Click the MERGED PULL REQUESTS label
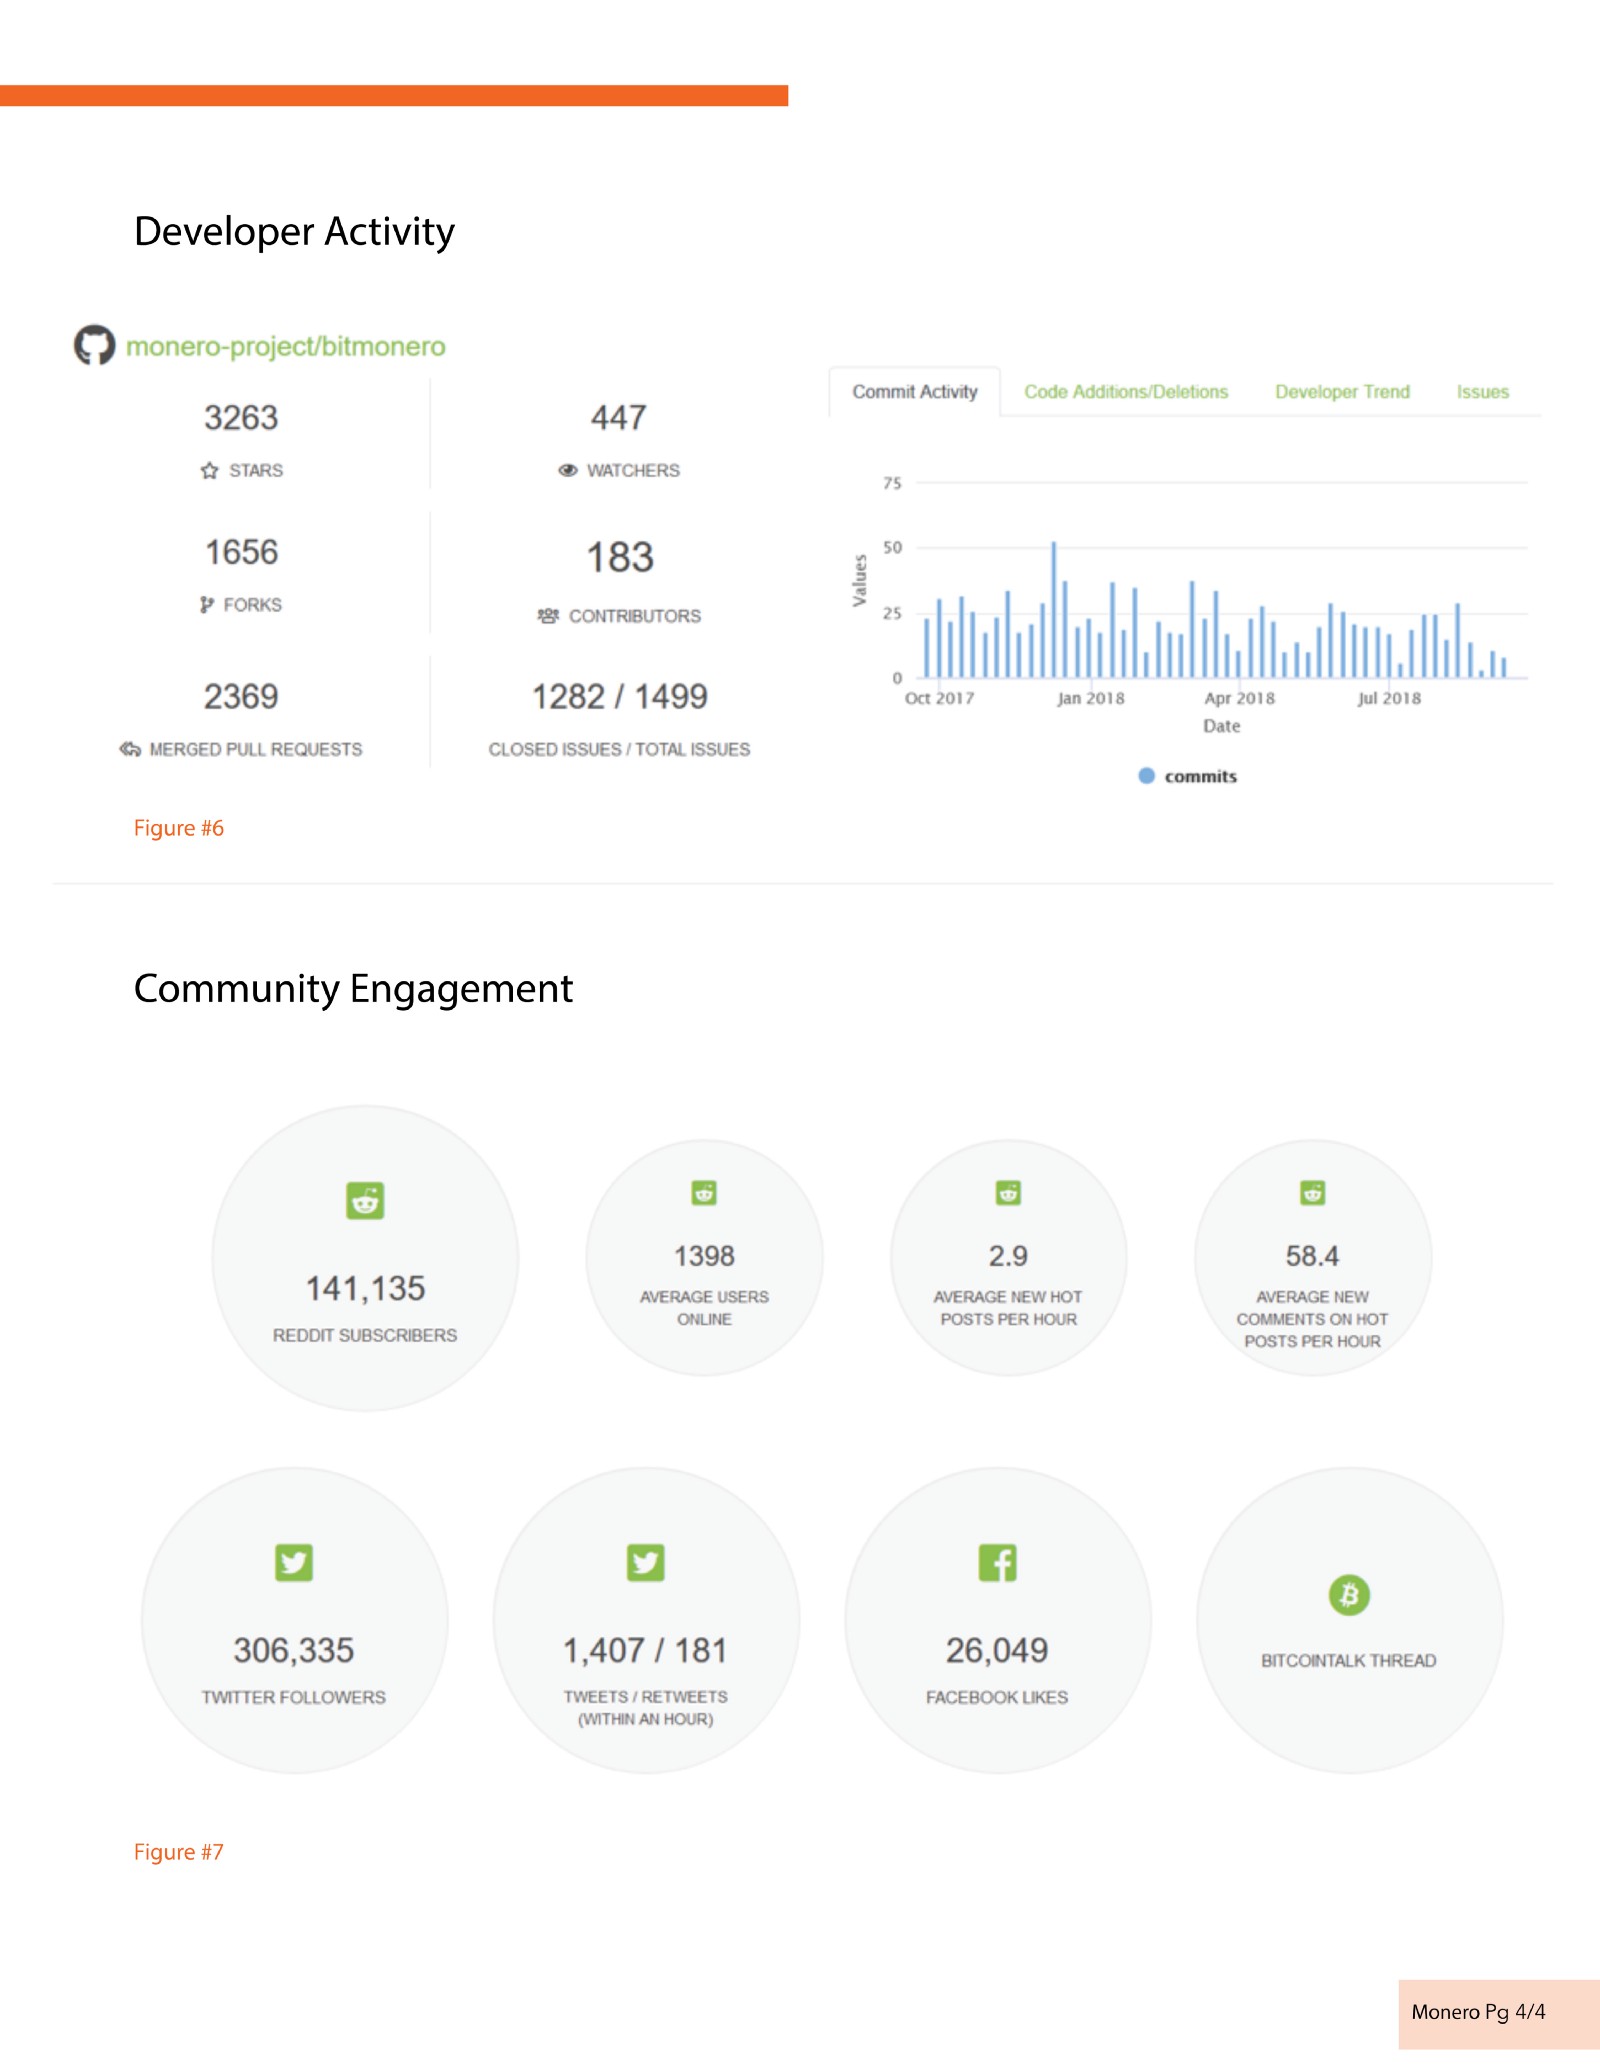The image size is (1600, 2070). (256, 749)
